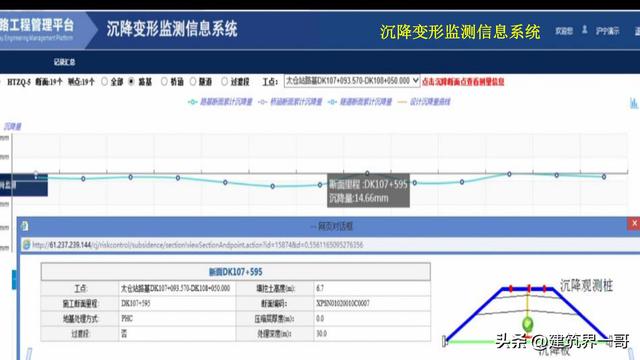640x360 pixels.
Task: Click the rightmost data point on settlement curve
Action: click(x=604, y=177)
